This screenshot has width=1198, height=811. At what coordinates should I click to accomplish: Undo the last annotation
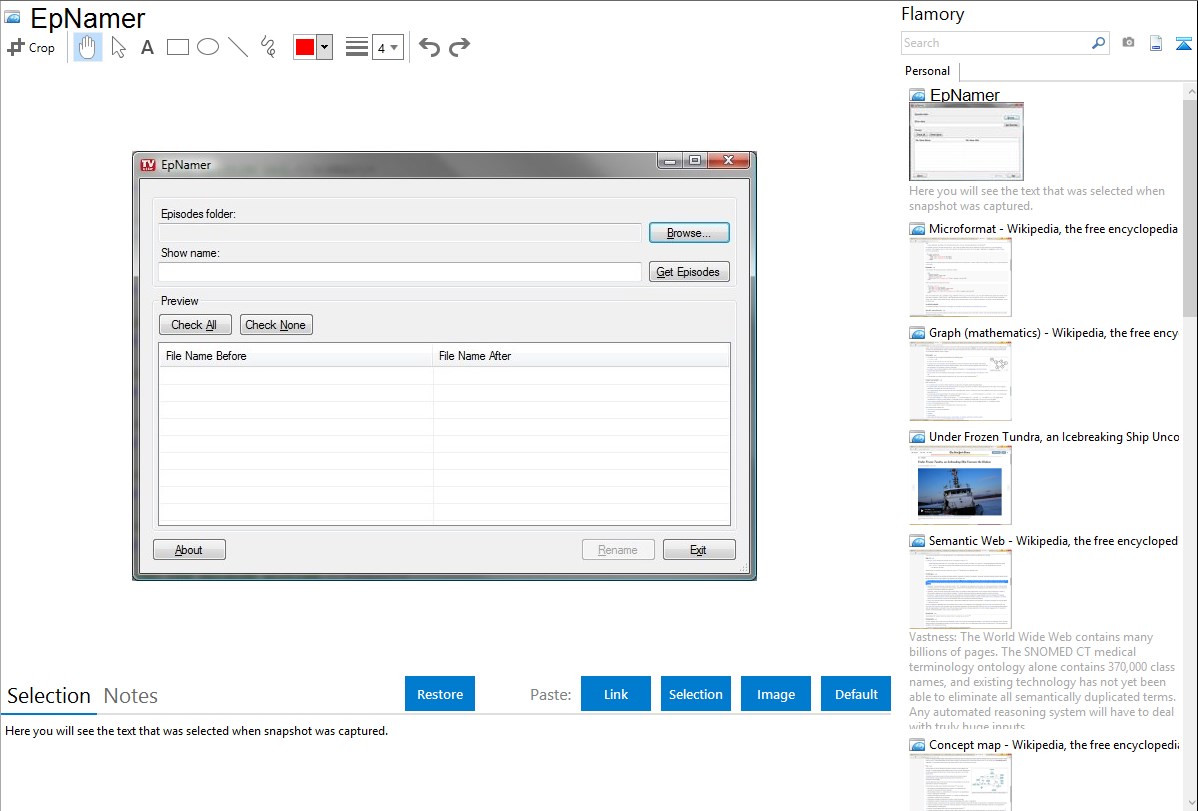coord(429,47)
